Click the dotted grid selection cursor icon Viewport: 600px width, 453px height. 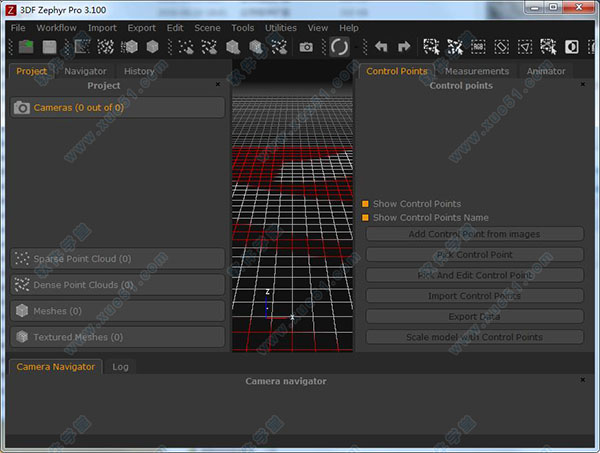548,47
